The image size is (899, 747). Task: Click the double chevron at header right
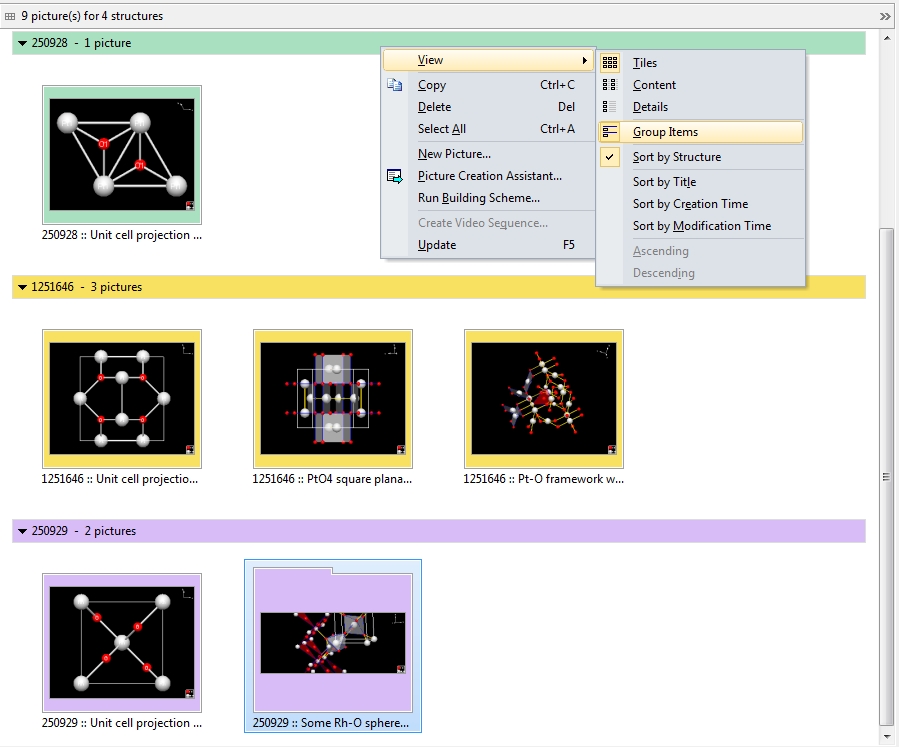[884, 16]
